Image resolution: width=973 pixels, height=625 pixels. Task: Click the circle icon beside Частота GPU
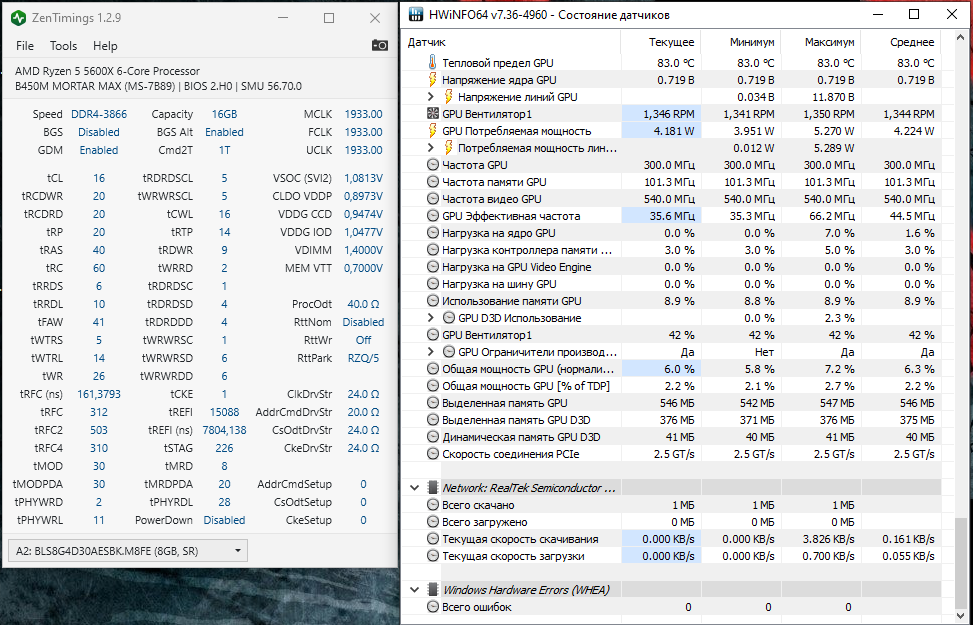point(432,165)
